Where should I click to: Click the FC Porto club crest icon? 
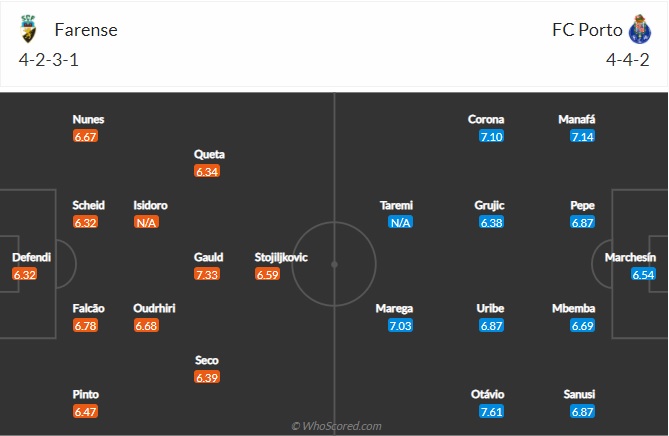639,29
